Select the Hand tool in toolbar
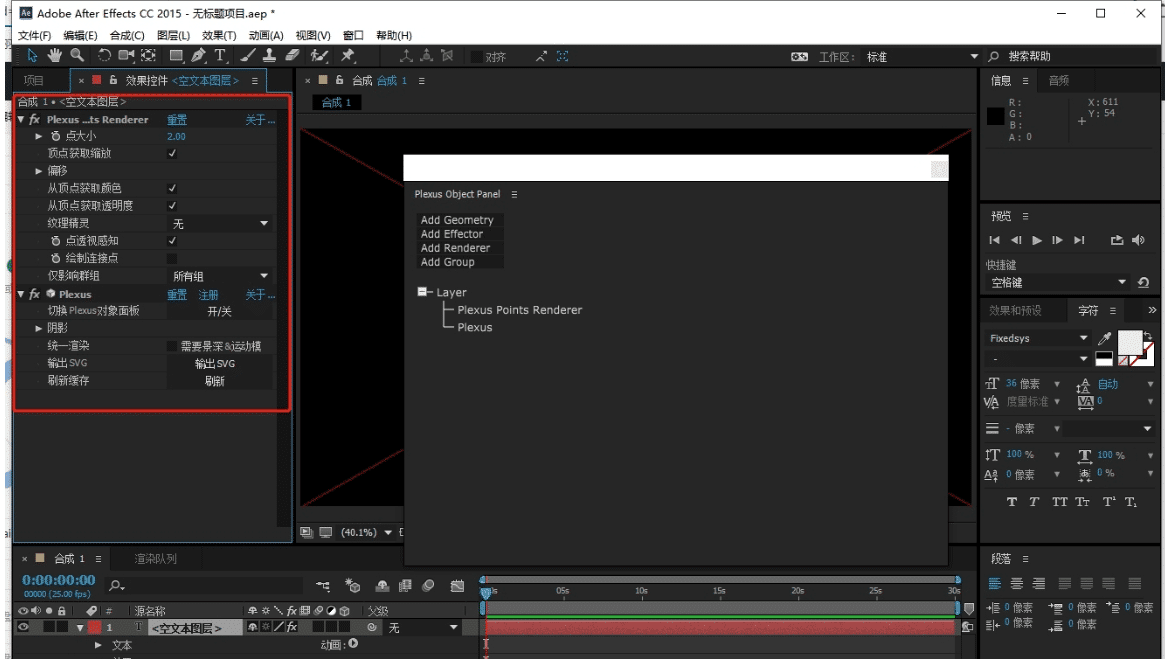Screen dimensions: 1165x659 (54, 56)
